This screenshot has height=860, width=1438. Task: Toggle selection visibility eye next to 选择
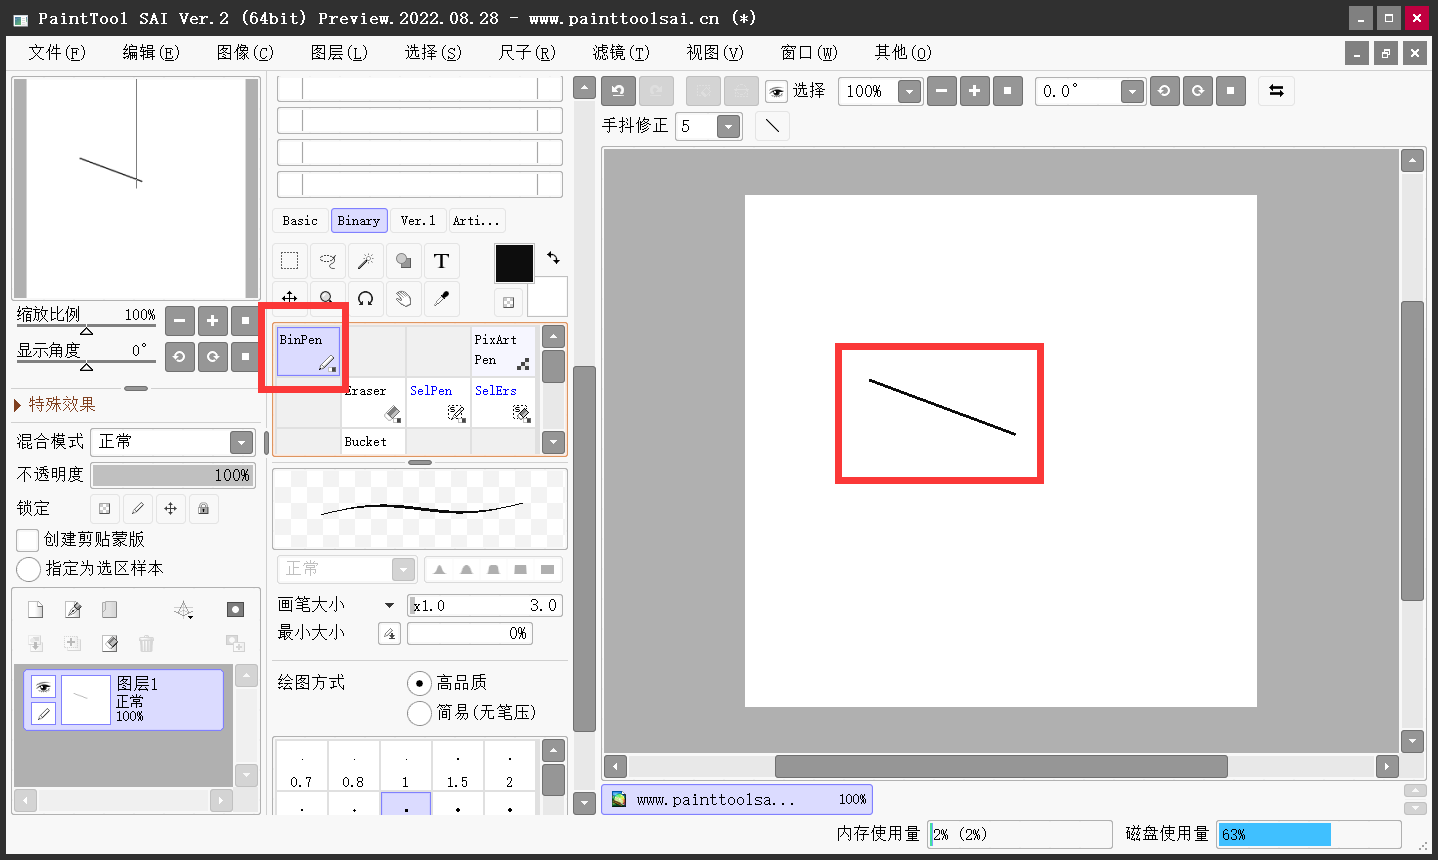(x=776, y=92)
